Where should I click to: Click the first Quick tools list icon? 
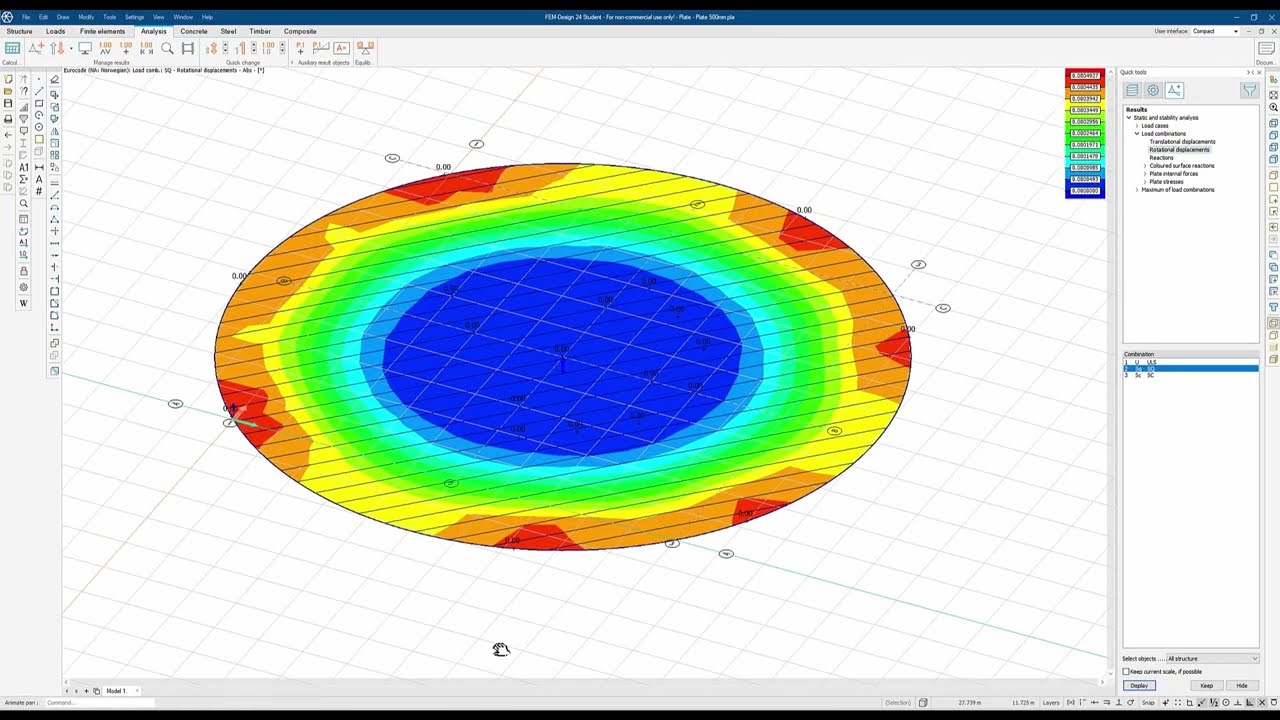point(1132,90)
